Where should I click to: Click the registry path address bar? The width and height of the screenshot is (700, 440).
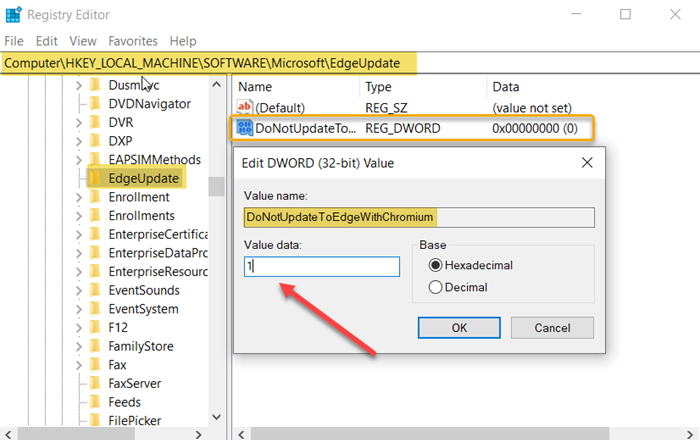pos(350,63)
